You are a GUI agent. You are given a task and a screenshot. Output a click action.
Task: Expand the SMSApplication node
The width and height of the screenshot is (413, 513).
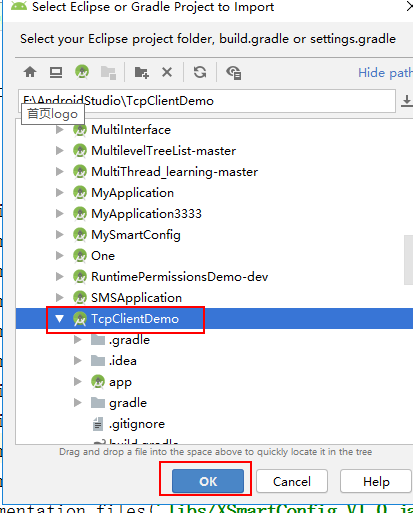(x=60, y=297)
